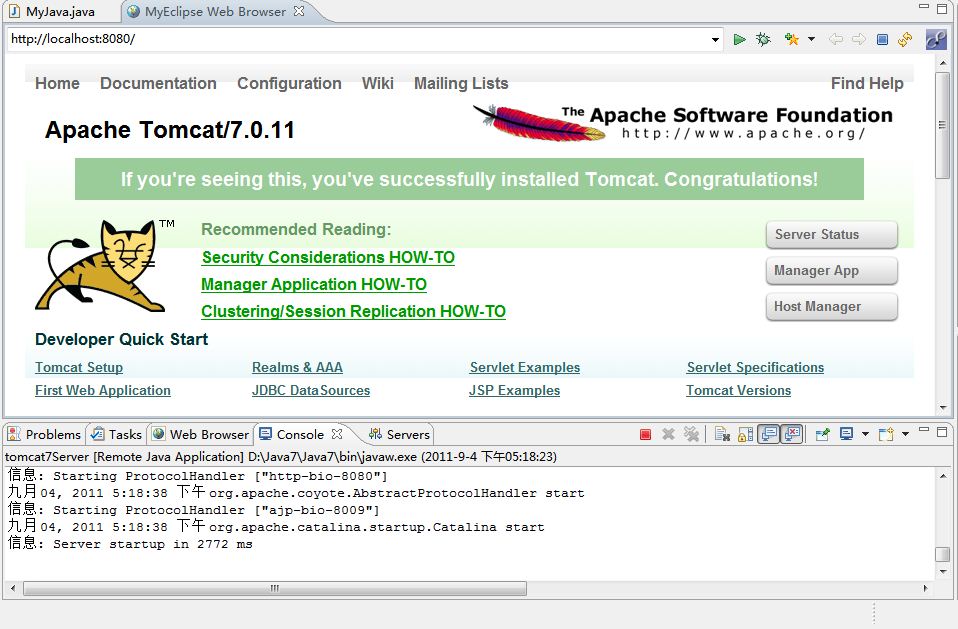958x629 pixels.
Task: Maximize the Console panel
Action: coord(942,432)
